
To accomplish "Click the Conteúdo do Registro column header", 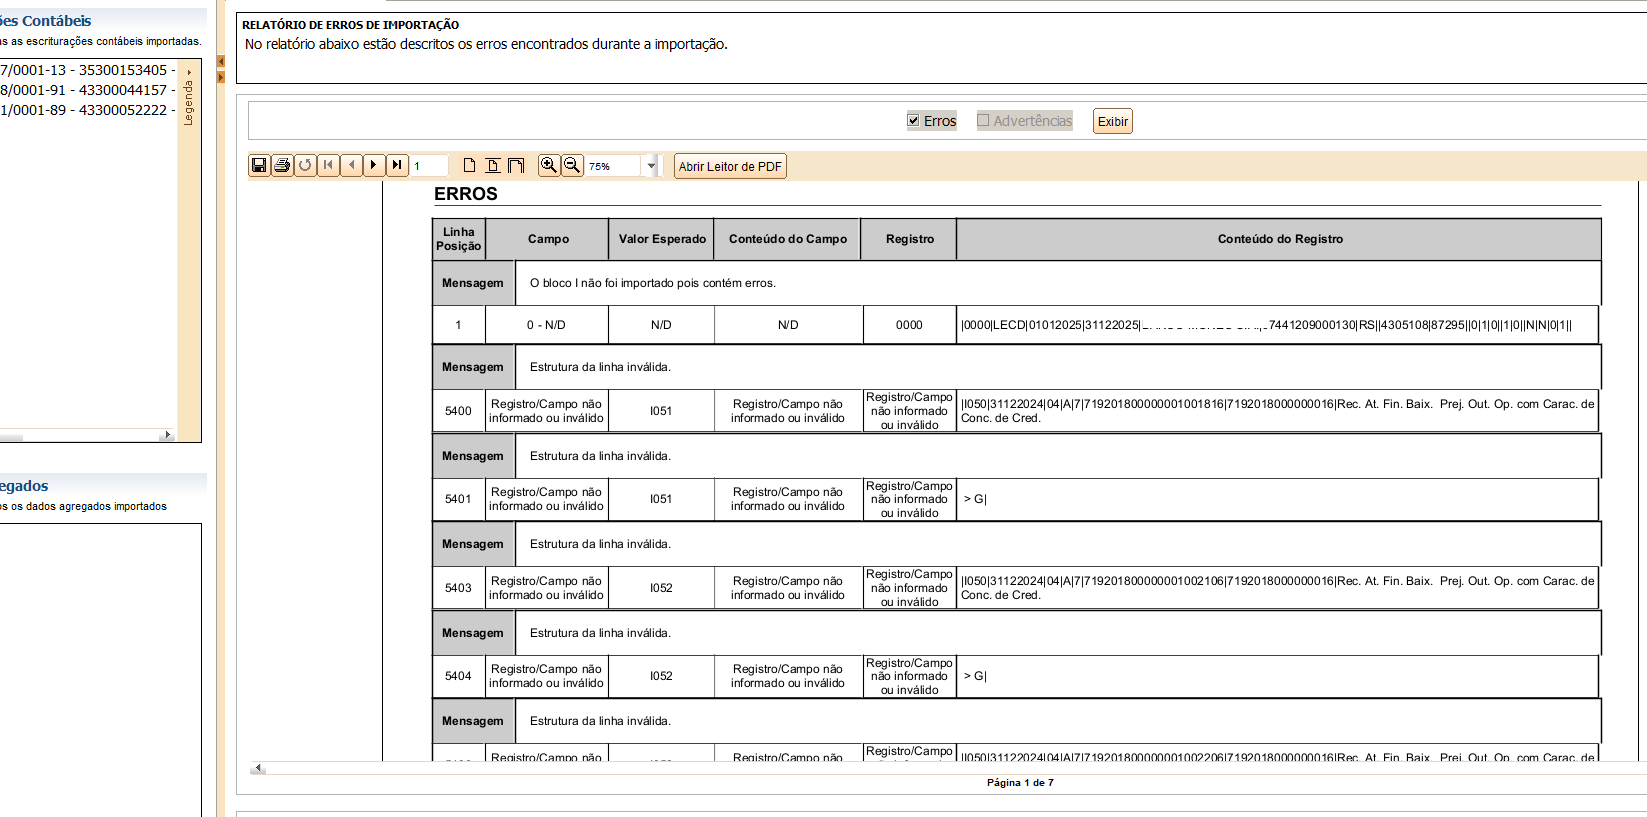I will (x=1280, y=239).
